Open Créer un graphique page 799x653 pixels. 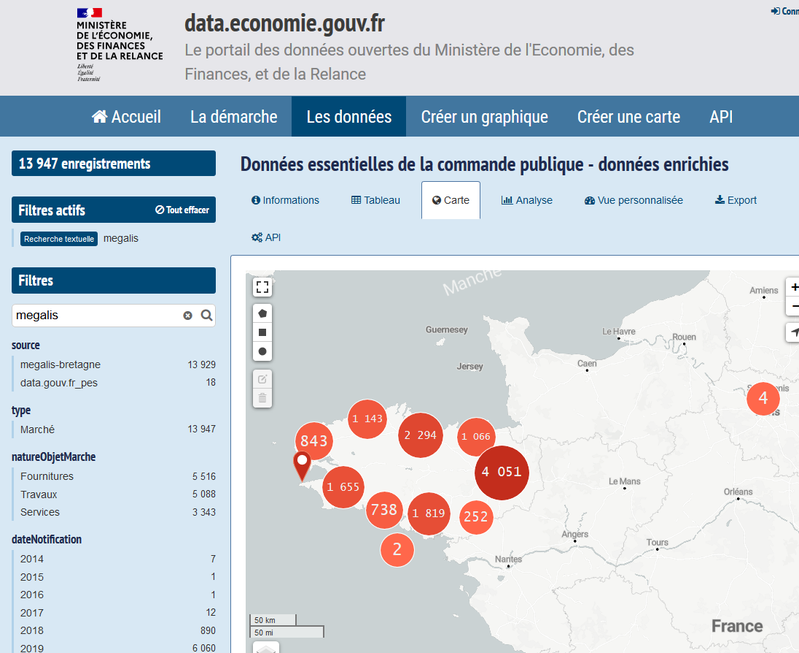(x=485, y=117)
